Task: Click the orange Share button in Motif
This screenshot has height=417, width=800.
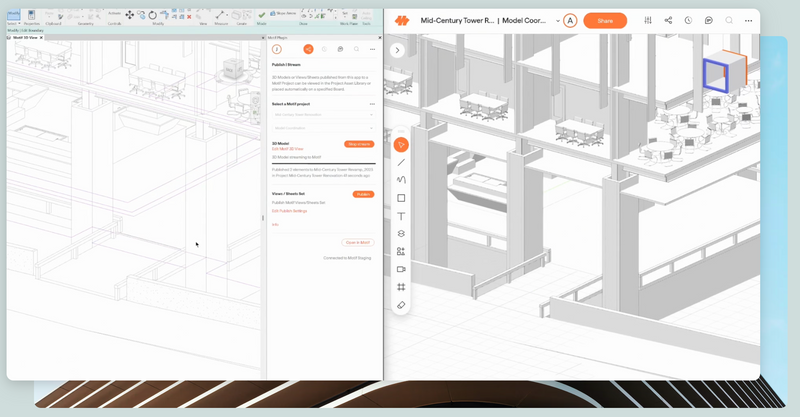Action: click(605, 20)
